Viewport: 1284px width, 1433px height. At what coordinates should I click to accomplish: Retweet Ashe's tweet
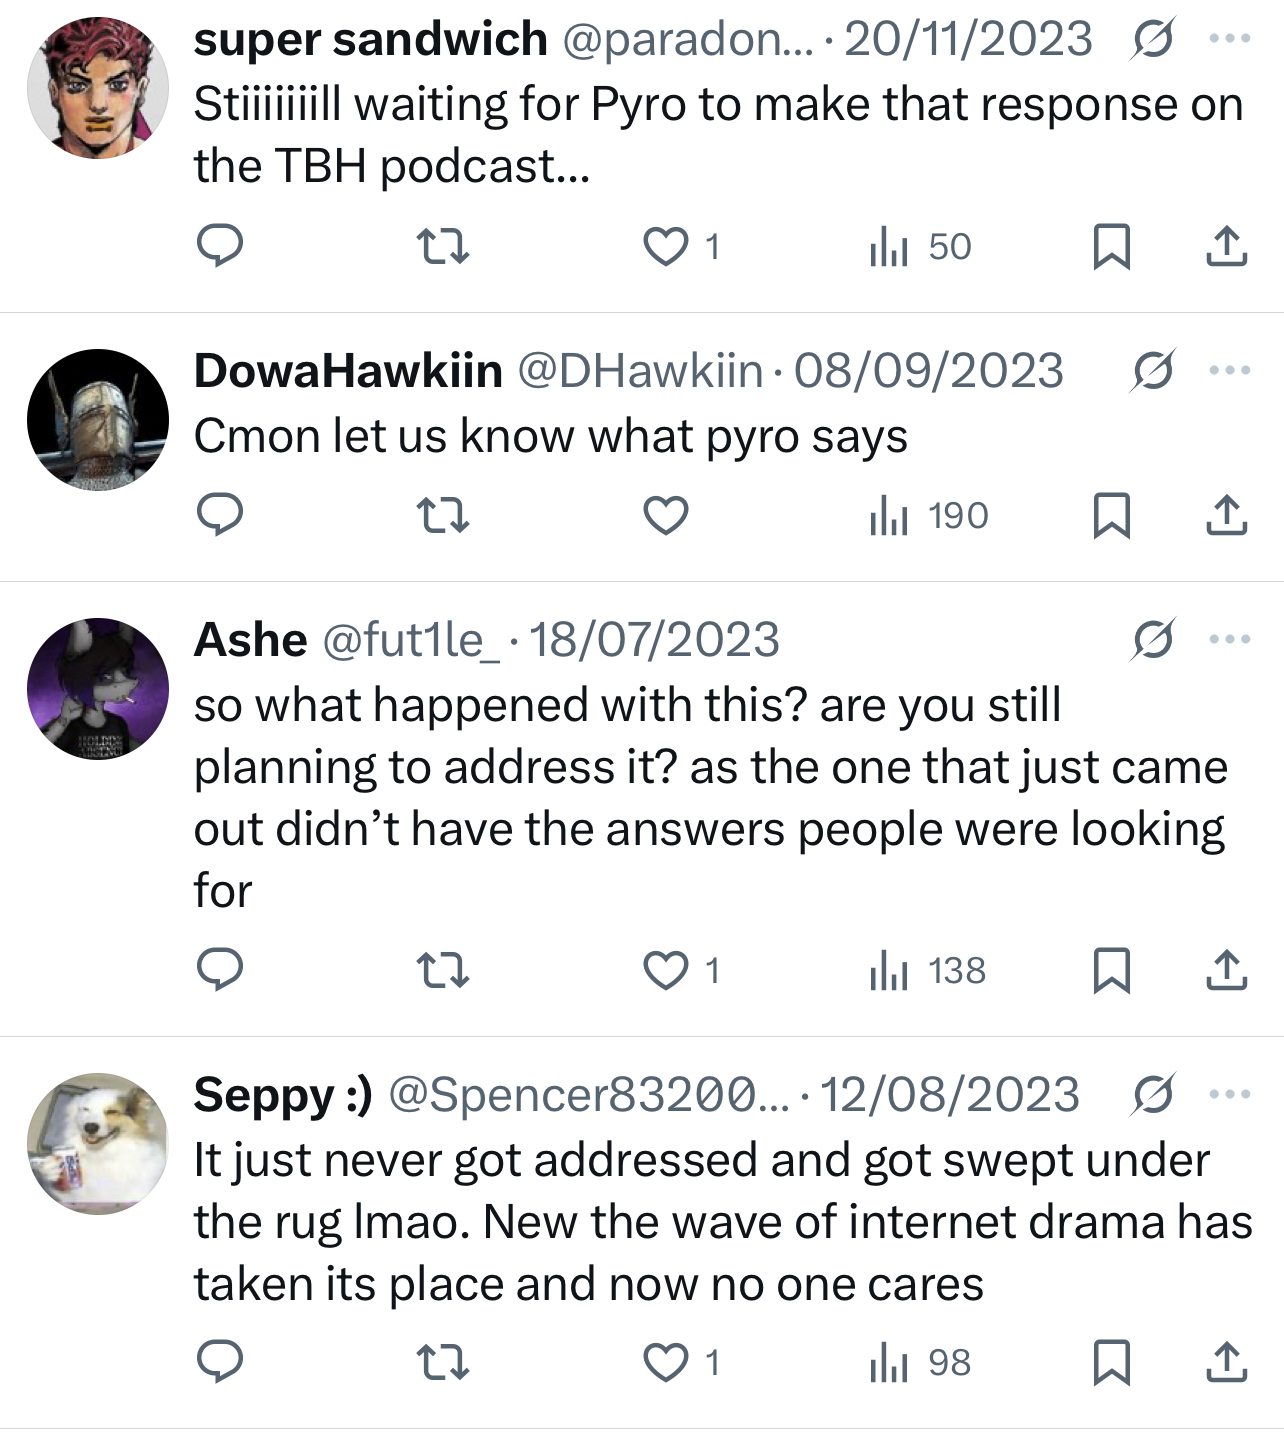click(x=441, y=970)
